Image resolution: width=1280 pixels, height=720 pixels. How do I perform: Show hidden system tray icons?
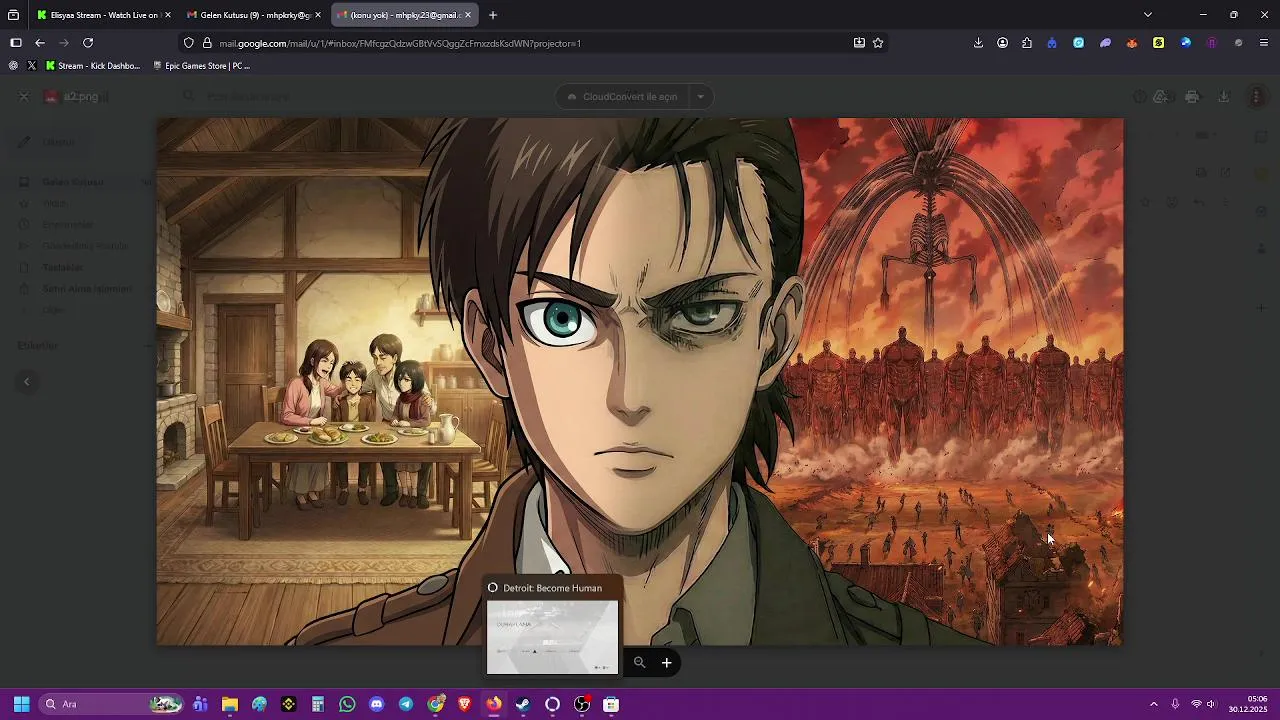point(1153,704)
